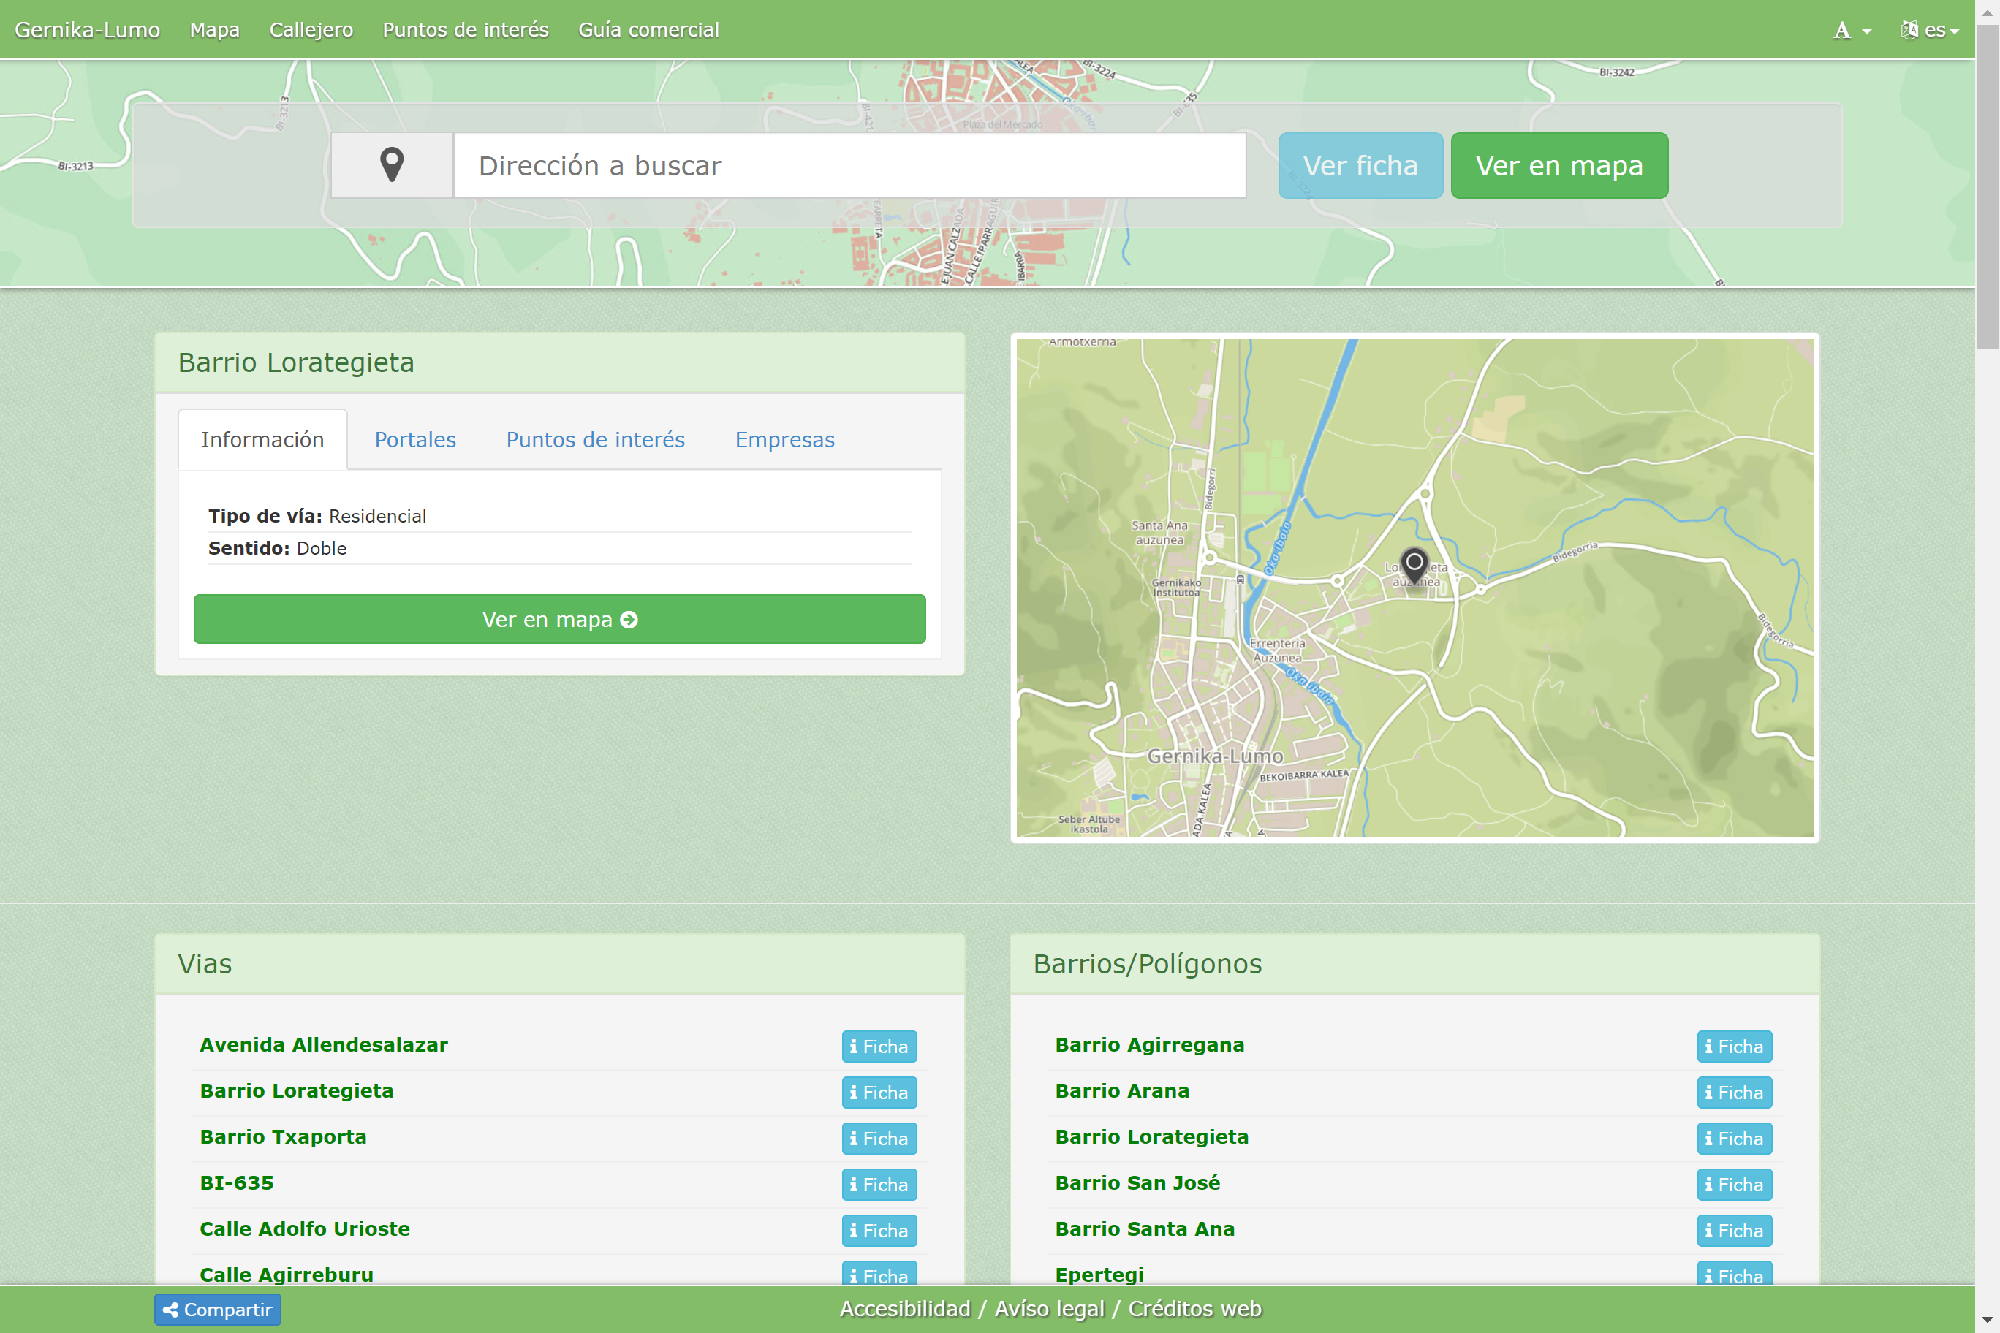The image size is (2000, 1333).
Task: Open the font size dropdown
Action: (1851, 30)
